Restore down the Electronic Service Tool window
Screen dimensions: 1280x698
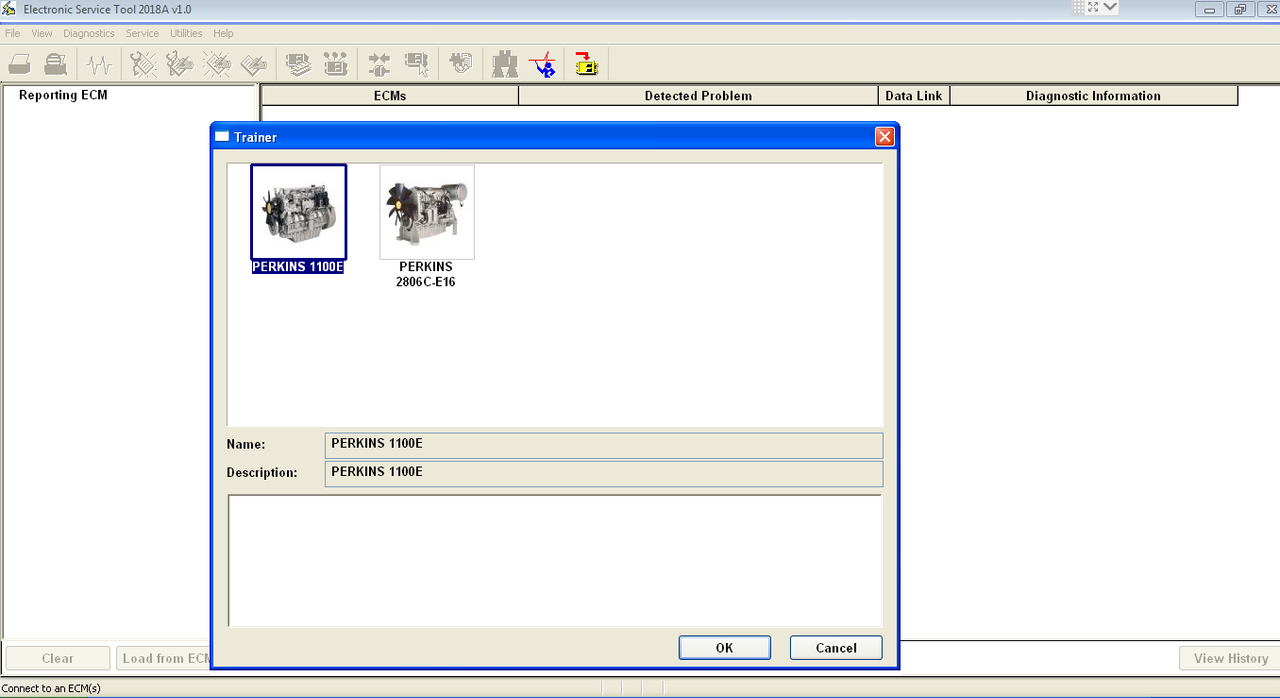[1240, 9]
